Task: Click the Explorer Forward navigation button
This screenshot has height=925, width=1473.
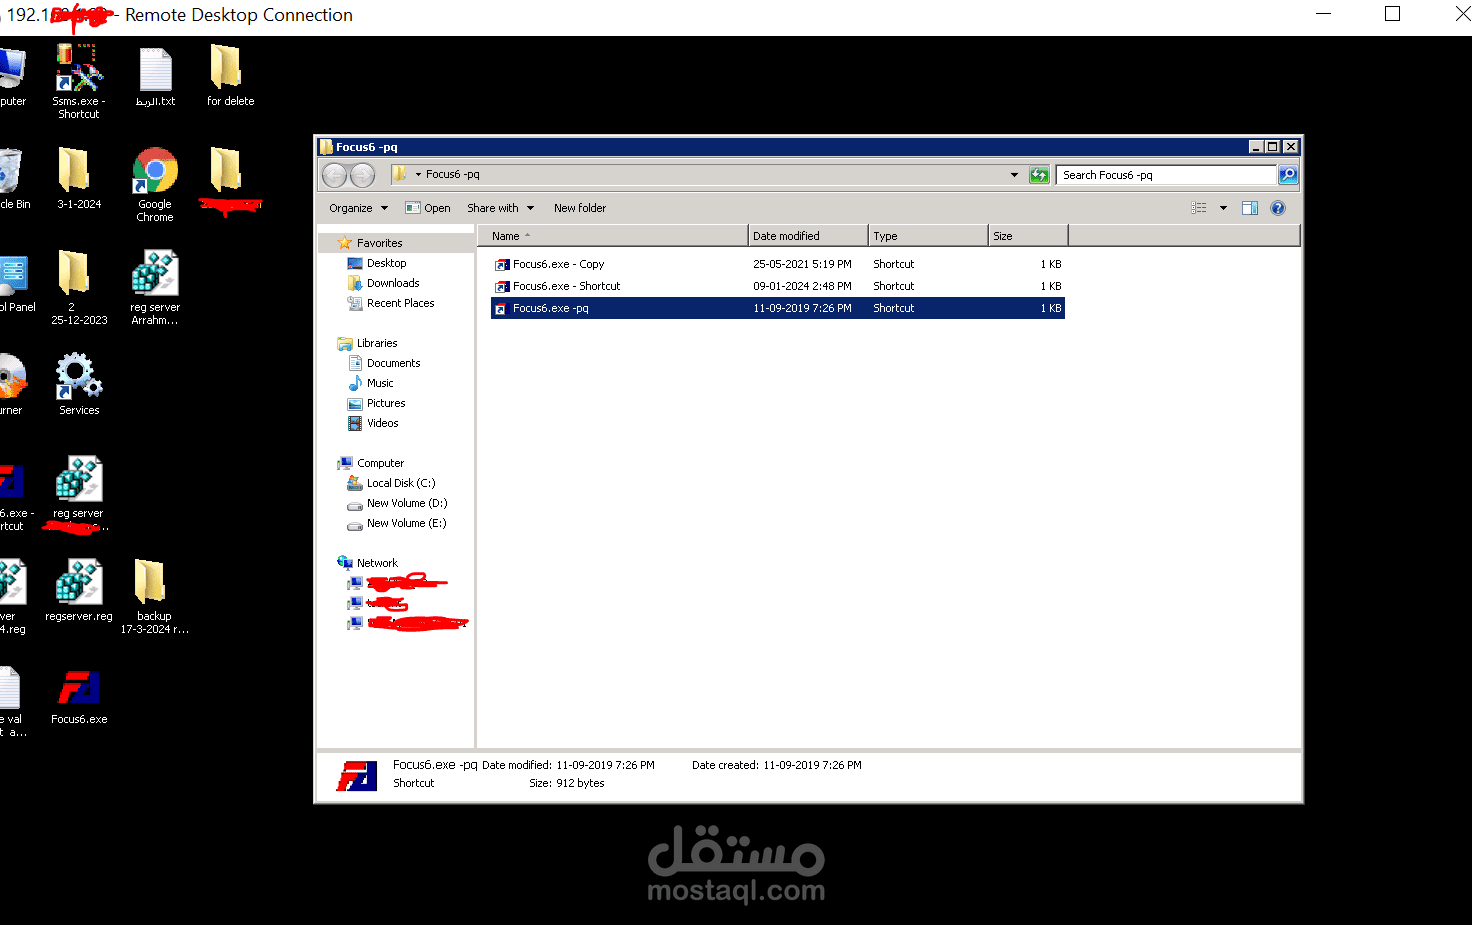Action: pyautogui.click(x=362, y=175)
